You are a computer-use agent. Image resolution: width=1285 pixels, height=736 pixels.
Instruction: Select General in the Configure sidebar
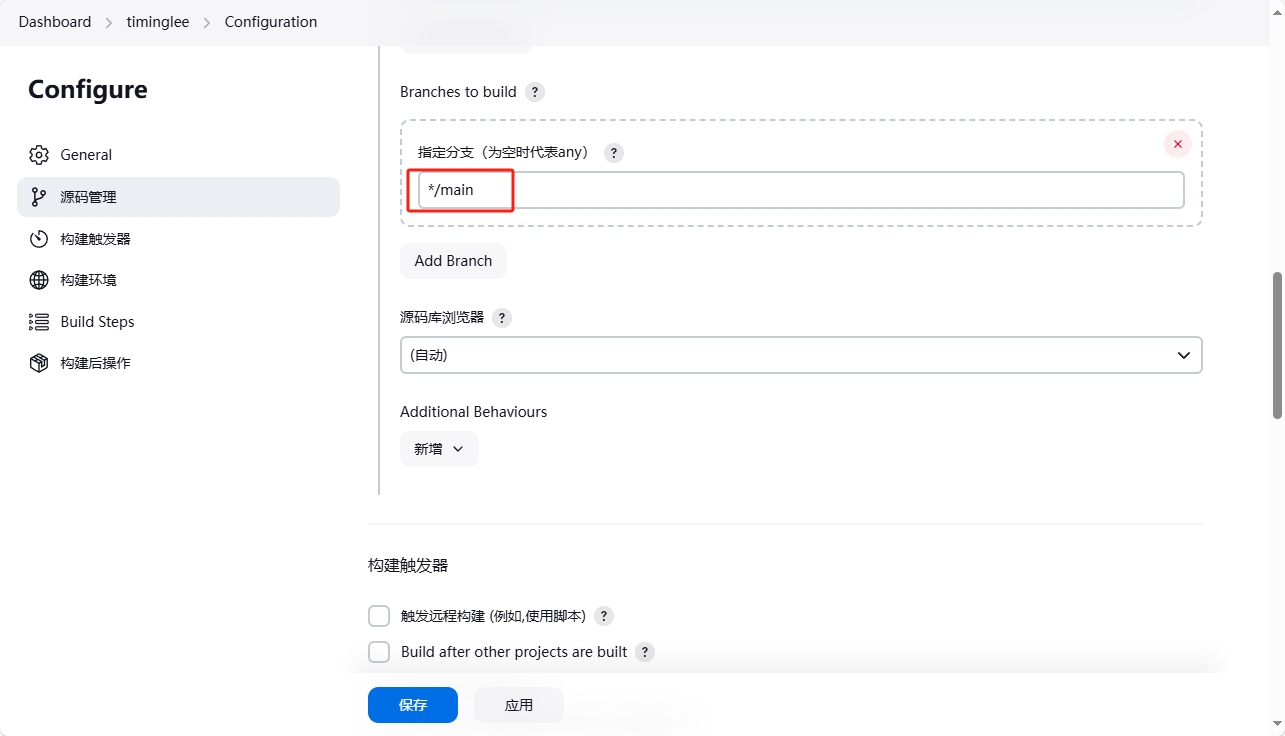tap(178, 155)
